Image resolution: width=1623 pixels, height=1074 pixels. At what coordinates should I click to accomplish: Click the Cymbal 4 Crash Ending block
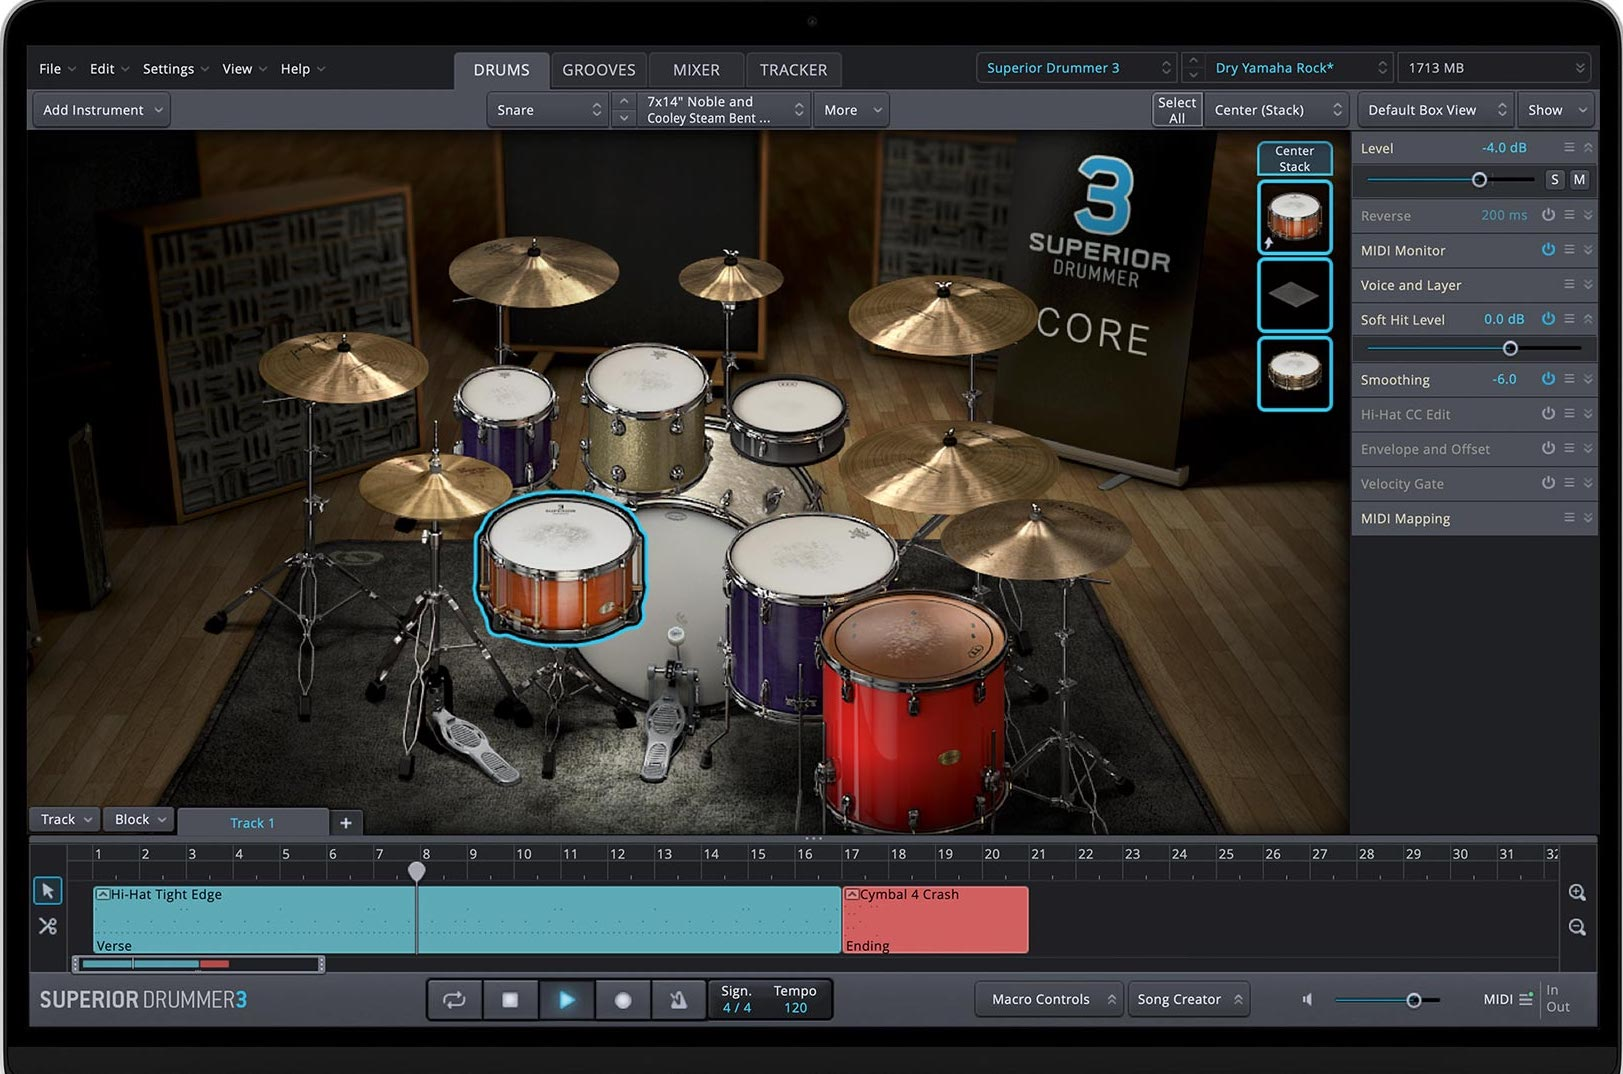tap(936, 919)
